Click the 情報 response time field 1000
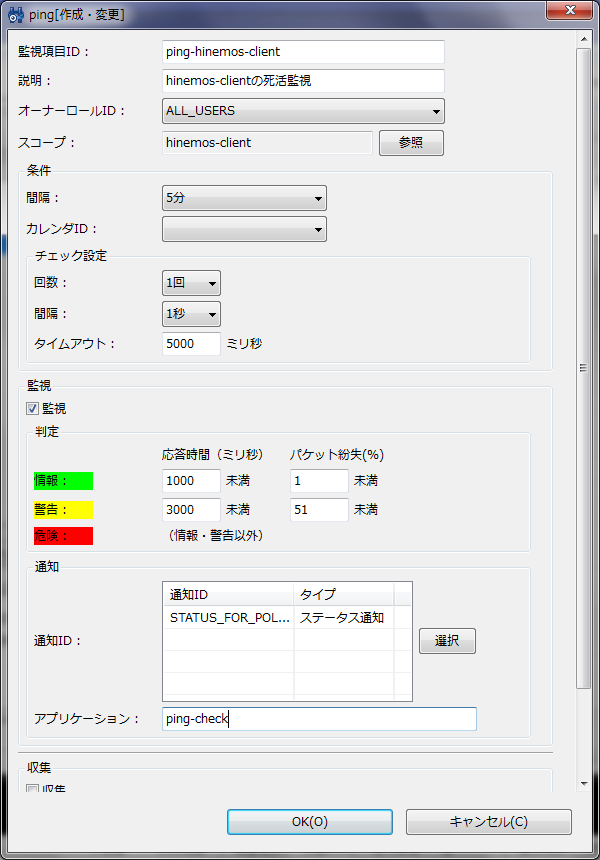Viewport: 600px width, 860px height. click(191, 481)
